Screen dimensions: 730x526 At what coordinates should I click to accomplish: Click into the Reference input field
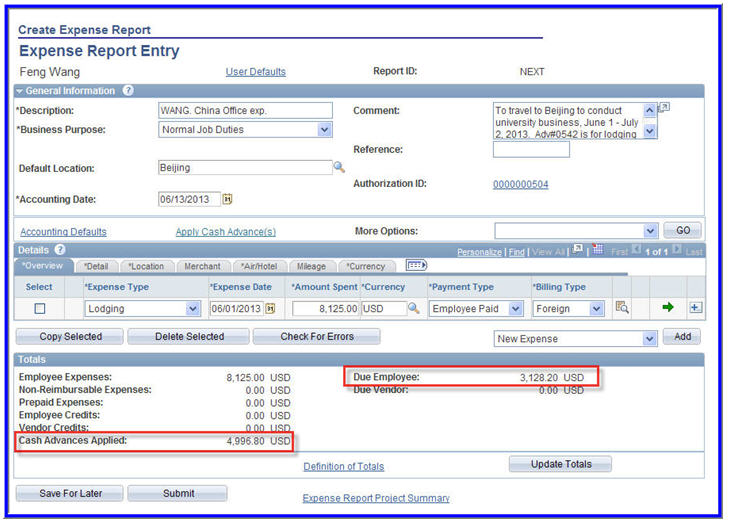coord(531,150)
